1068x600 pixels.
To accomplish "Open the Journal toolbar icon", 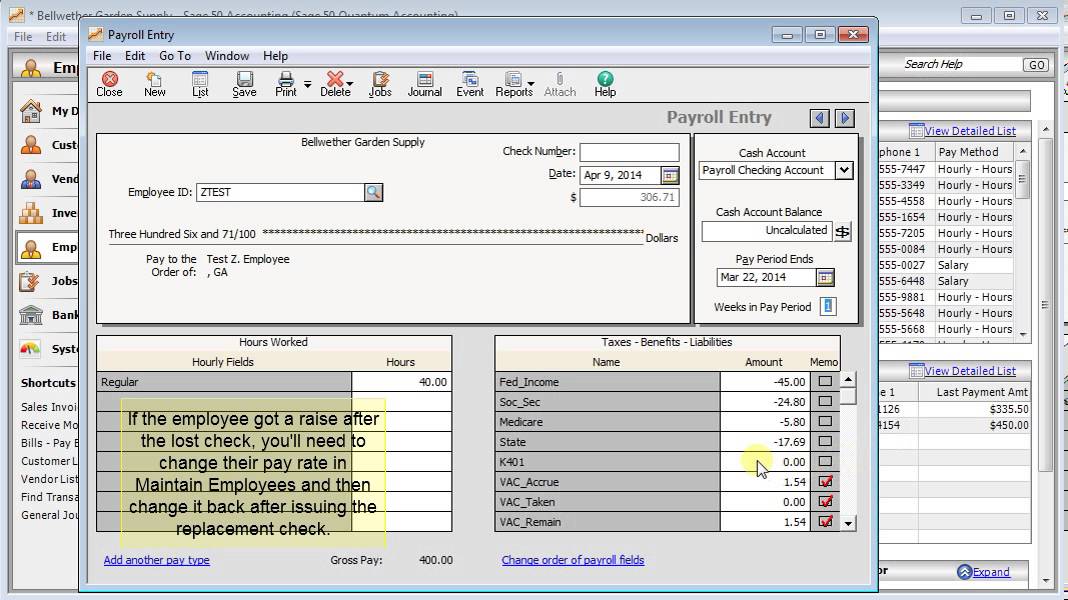I will 424,84.
